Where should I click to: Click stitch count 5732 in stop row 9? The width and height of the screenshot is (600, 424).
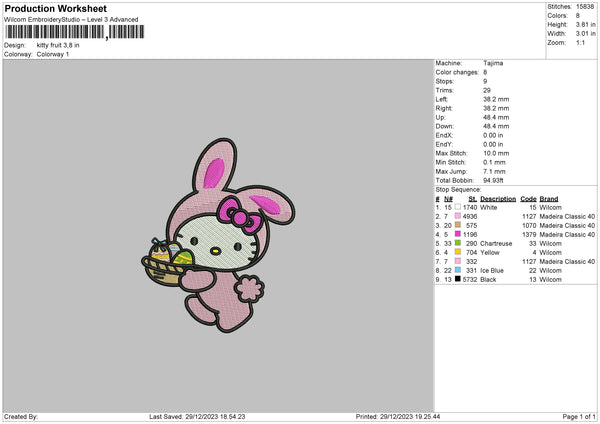point(470,280)
